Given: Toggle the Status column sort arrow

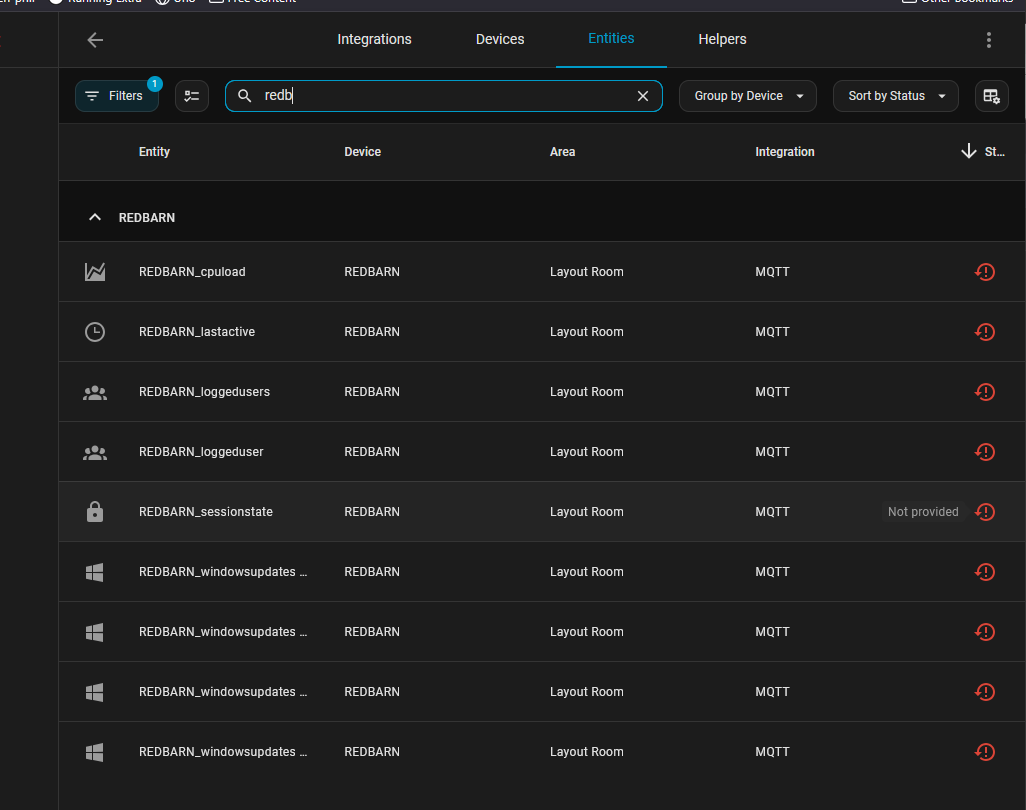Looking at the screenshot, I should [968, 152].
